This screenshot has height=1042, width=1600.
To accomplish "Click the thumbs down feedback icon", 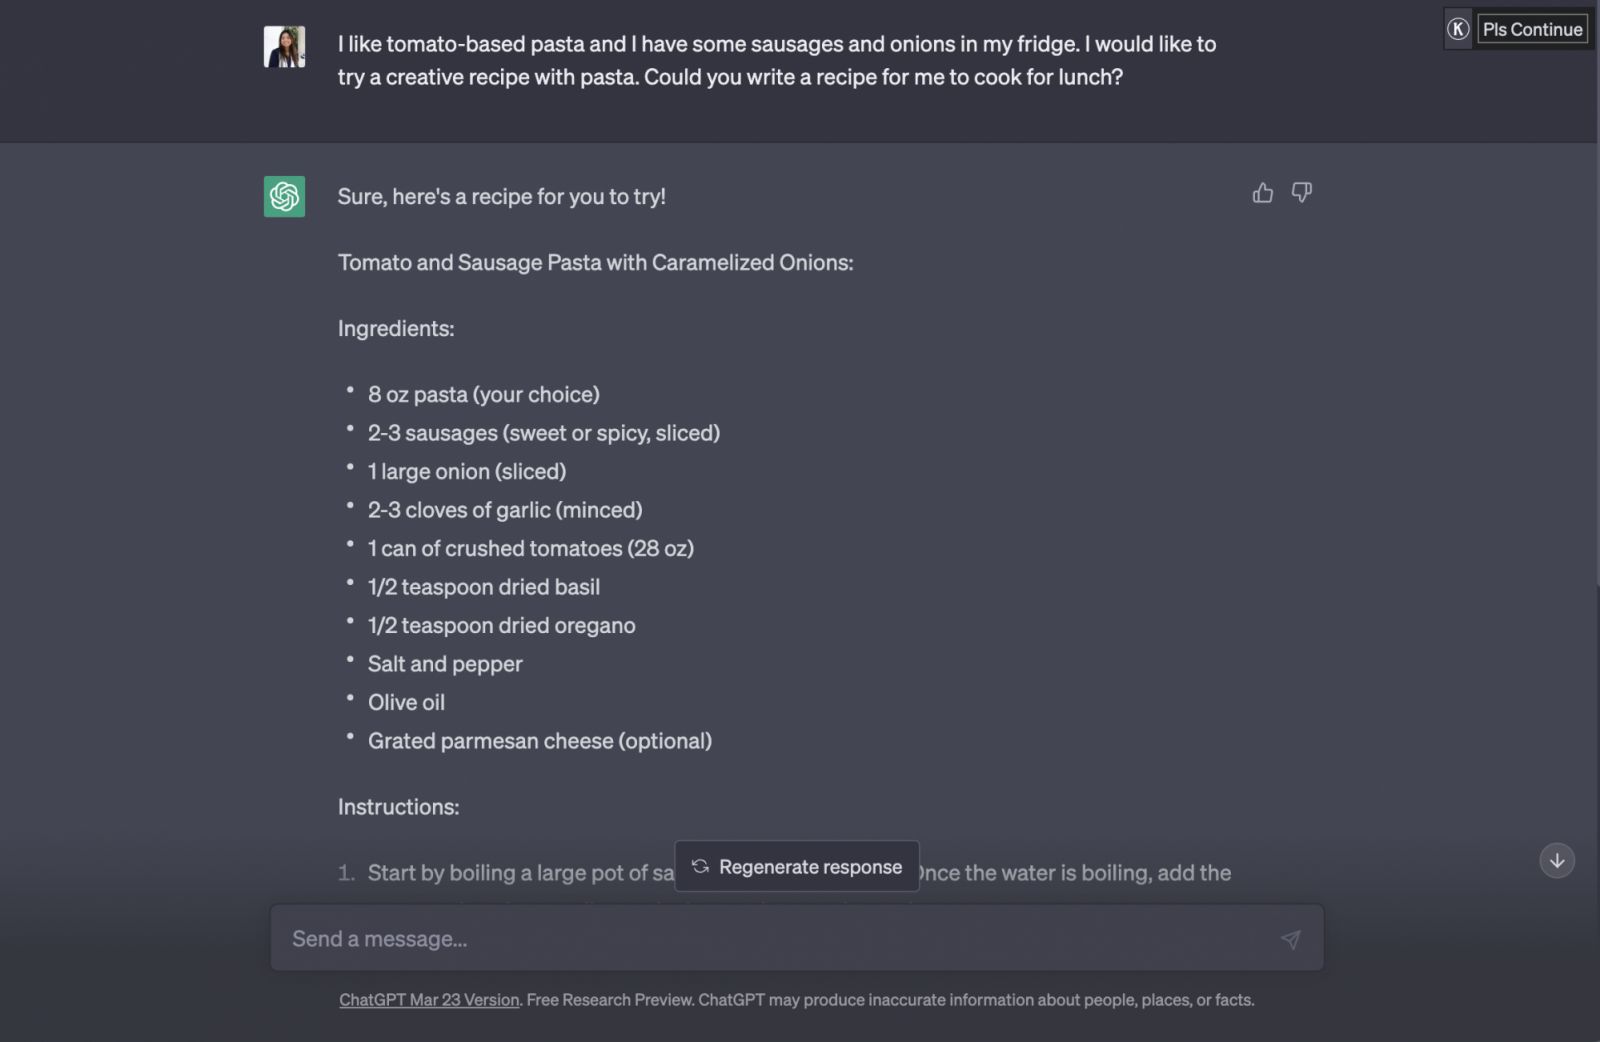I will coord(1301,192).
